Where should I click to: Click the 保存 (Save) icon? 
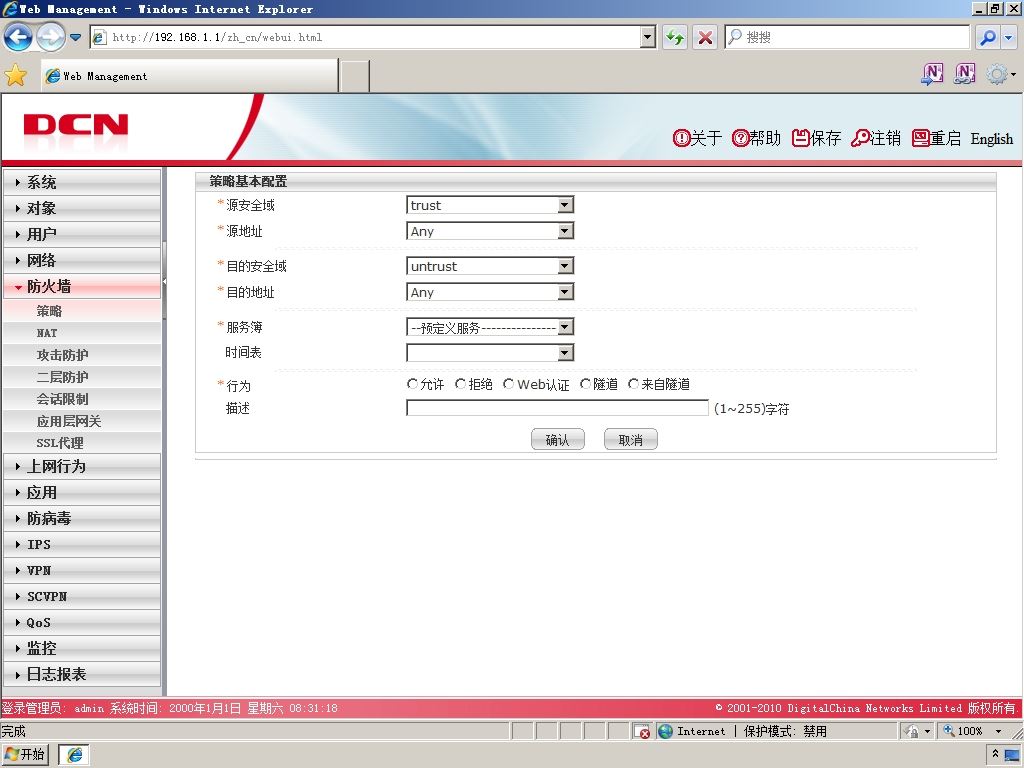(800, 138)
